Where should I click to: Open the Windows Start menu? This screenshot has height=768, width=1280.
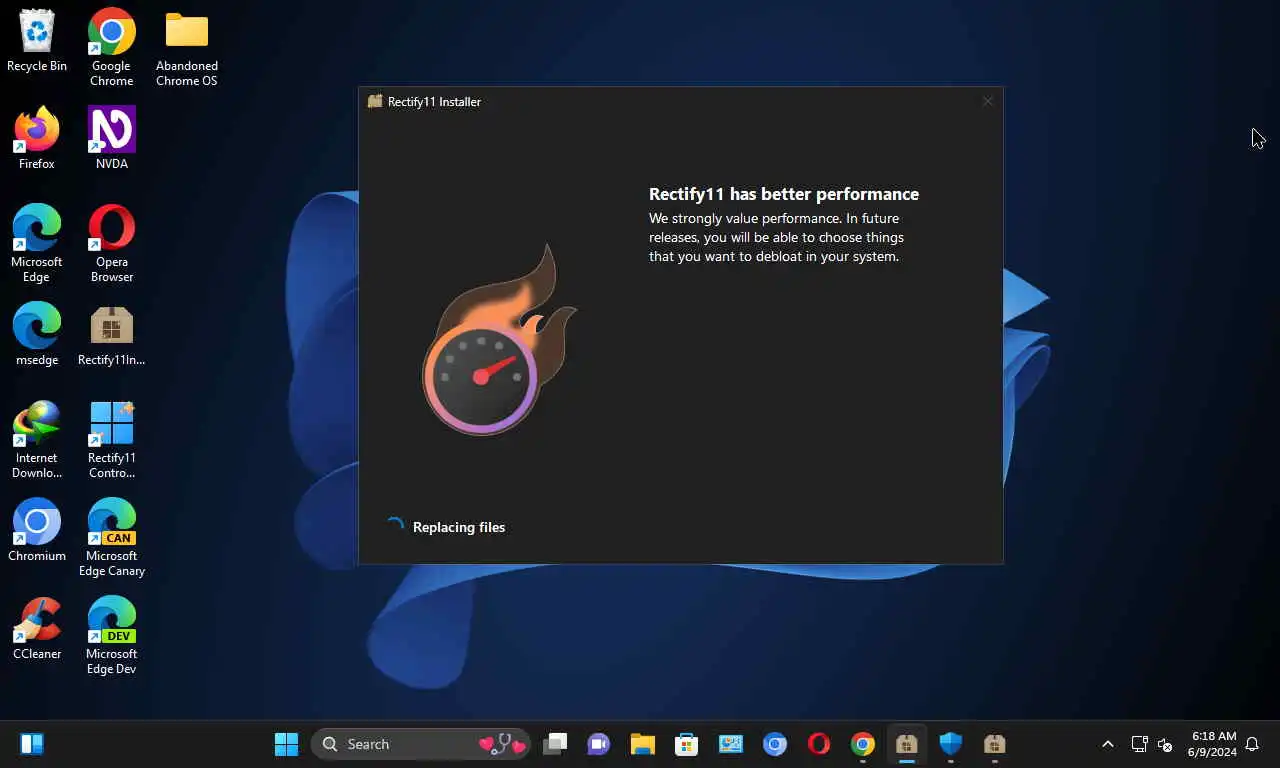[x=286, y=744]
